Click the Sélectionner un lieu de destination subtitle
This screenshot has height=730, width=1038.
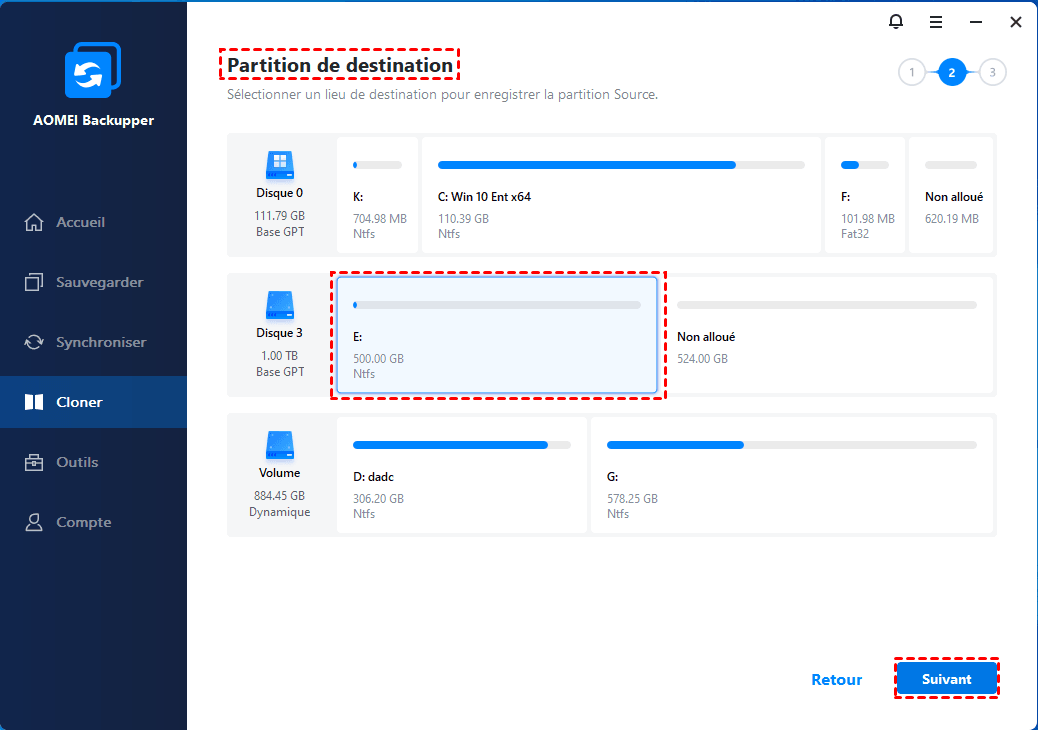click(x=442, y=95)
